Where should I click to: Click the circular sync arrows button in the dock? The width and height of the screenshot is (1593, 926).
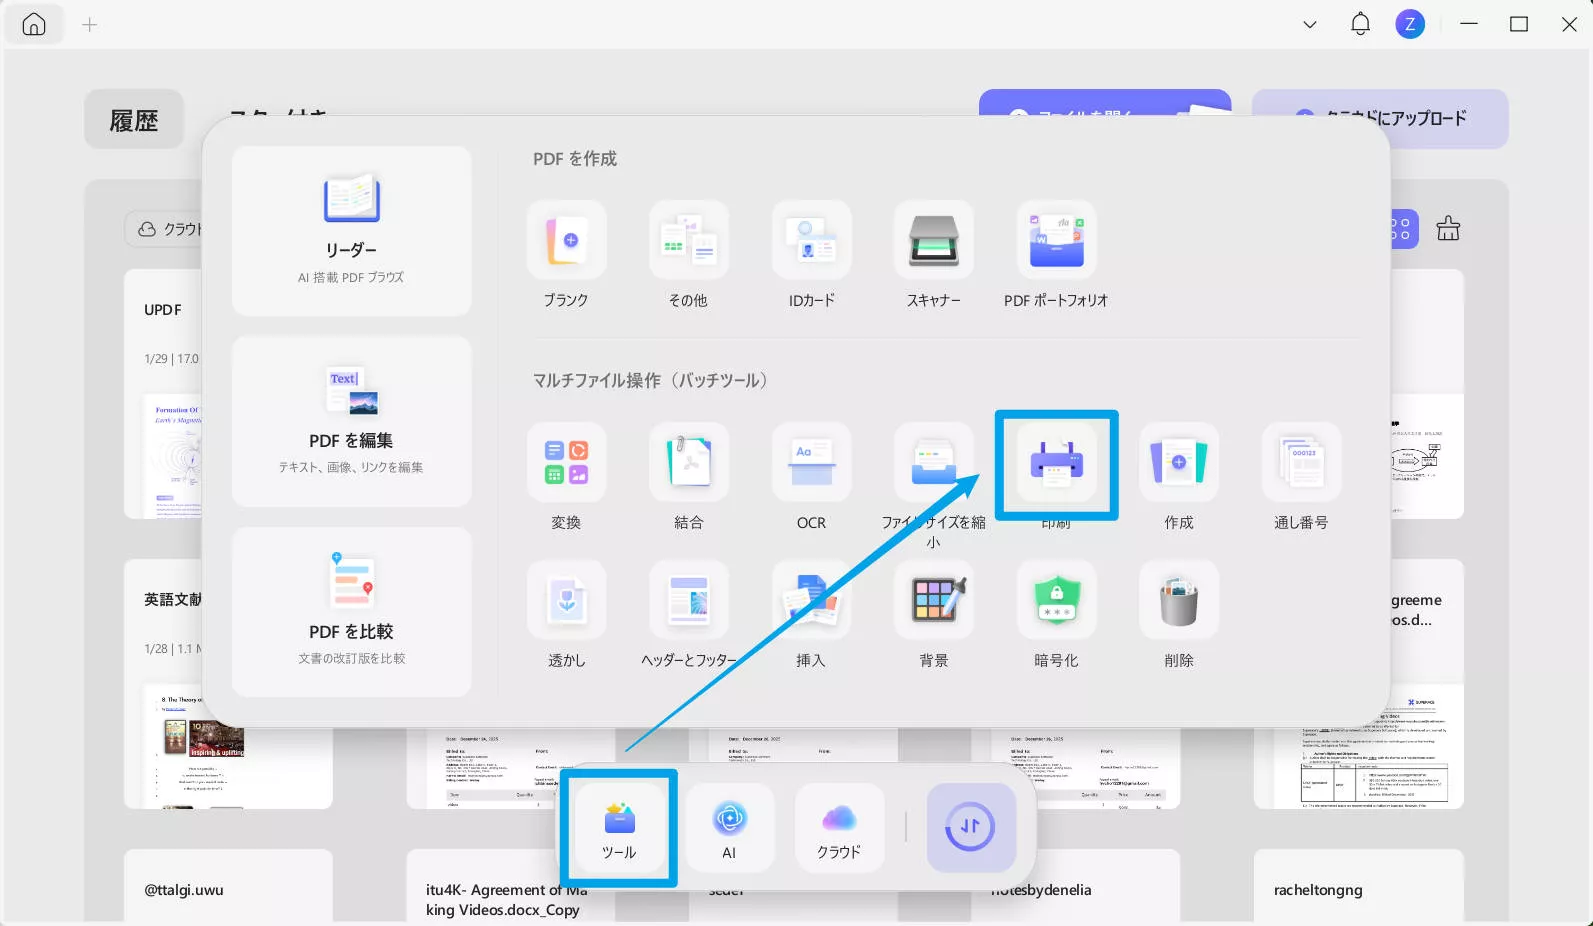[x=971, y=828]
